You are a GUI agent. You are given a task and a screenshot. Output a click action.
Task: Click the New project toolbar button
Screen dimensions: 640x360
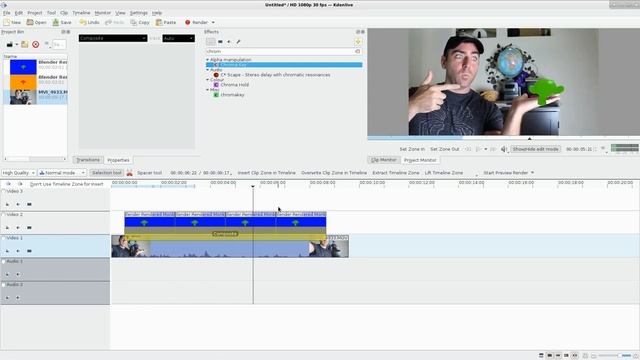tap(12, 22)
